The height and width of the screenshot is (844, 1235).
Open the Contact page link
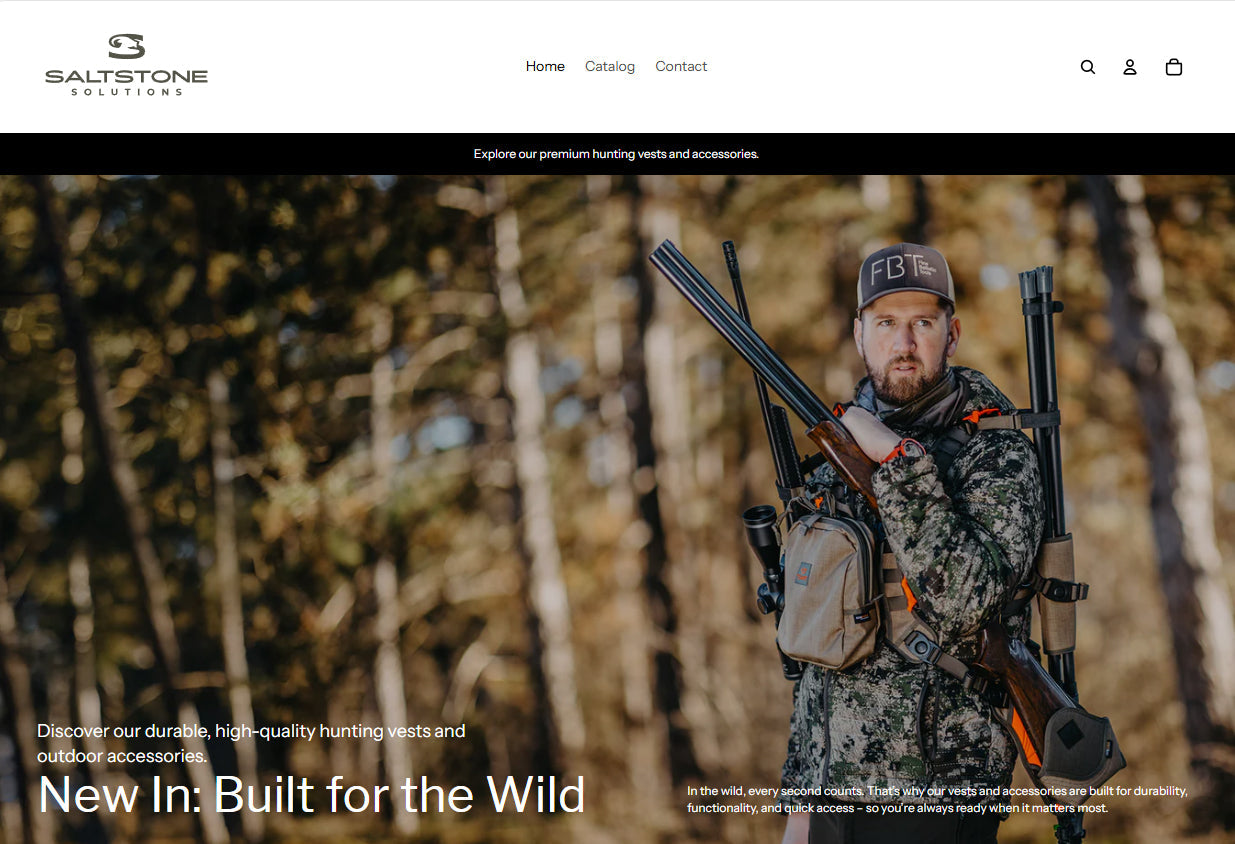pyautogui.click(x=681, y=66)
